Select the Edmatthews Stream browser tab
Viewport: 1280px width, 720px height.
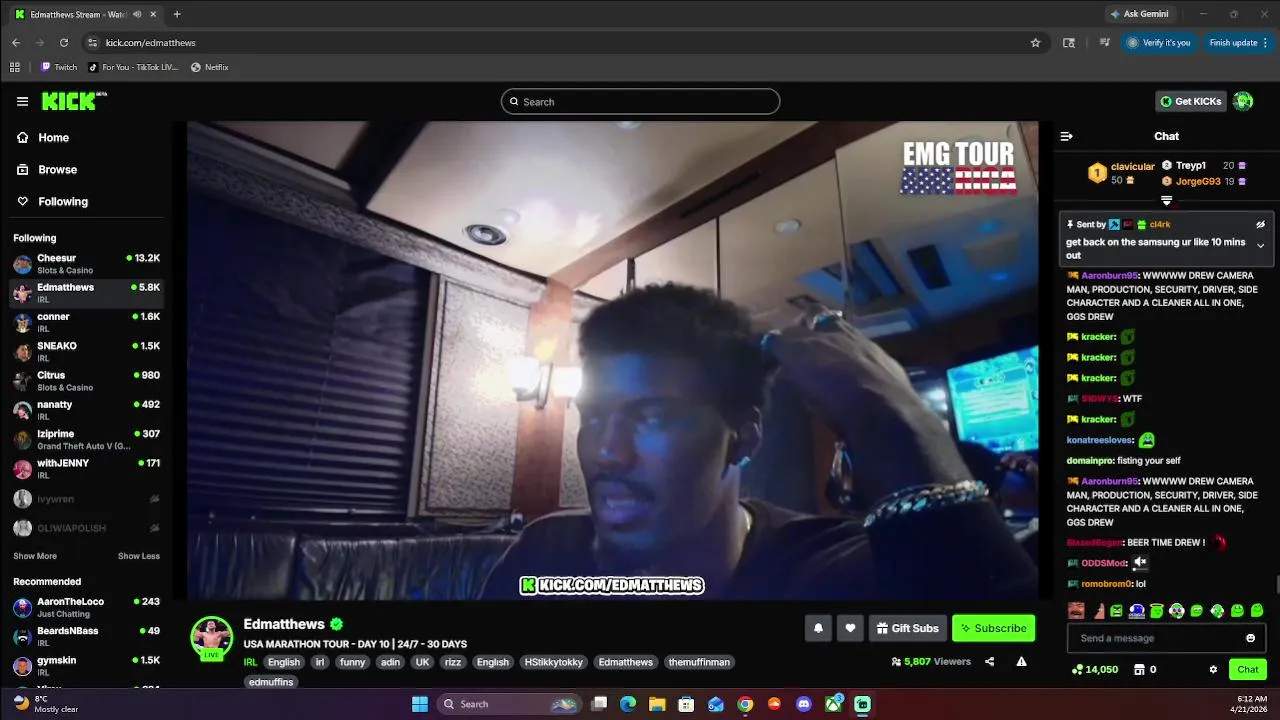[85, 14]
